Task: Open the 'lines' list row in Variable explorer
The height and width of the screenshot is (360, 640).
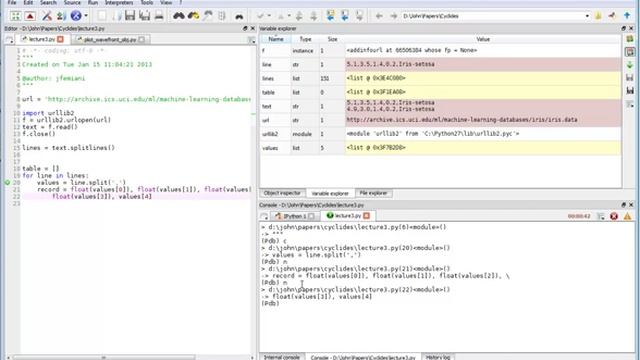Action: [x=440, y=78]
